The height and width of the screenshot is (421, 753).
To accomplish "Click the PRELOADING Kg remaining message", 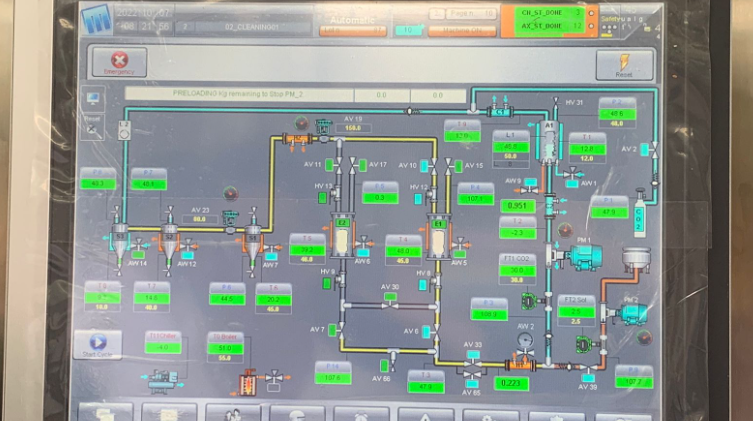I will 238,94.
